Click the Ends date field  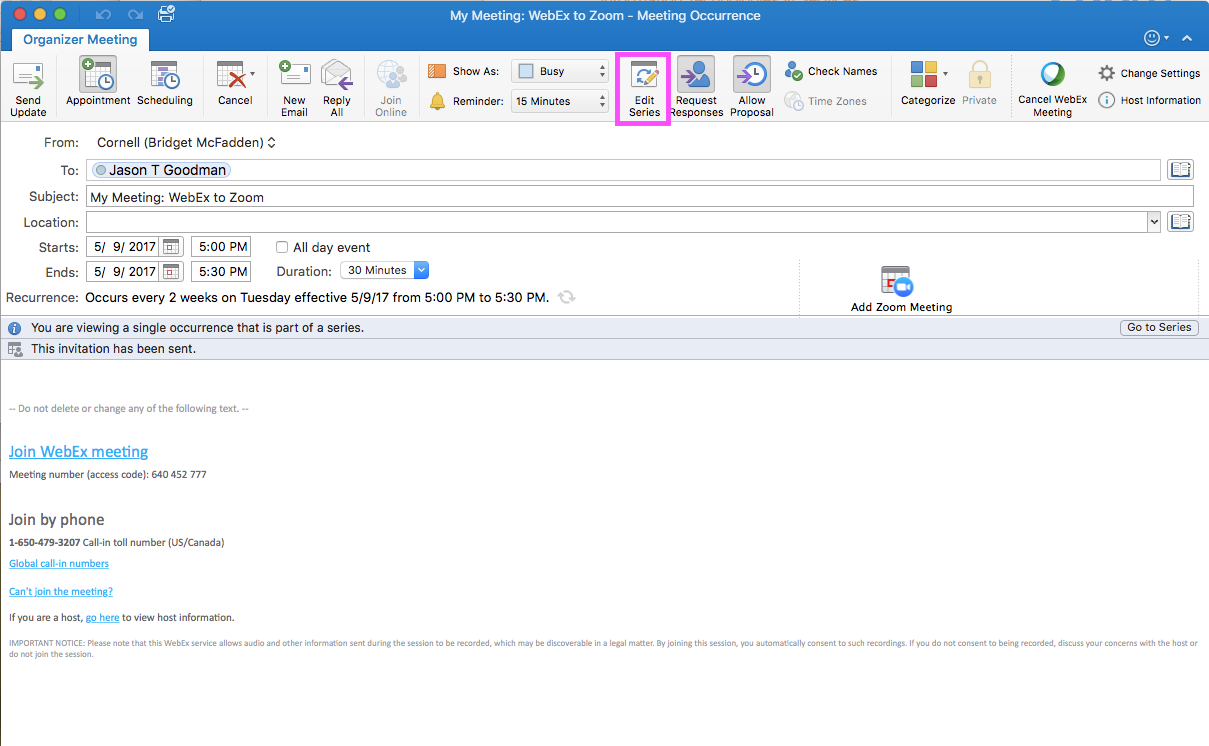123,272
